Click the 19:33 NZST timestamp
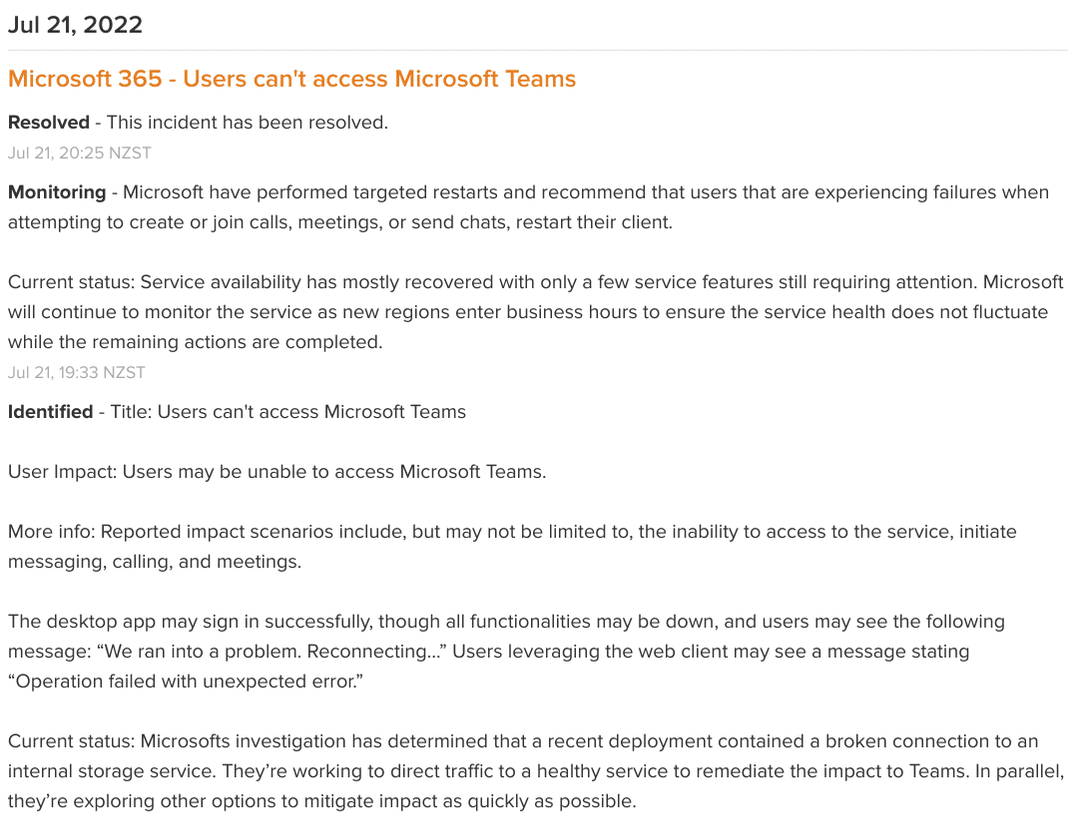Image resolution: width=1080 pixels, height=825 pixels. [76, 372]
